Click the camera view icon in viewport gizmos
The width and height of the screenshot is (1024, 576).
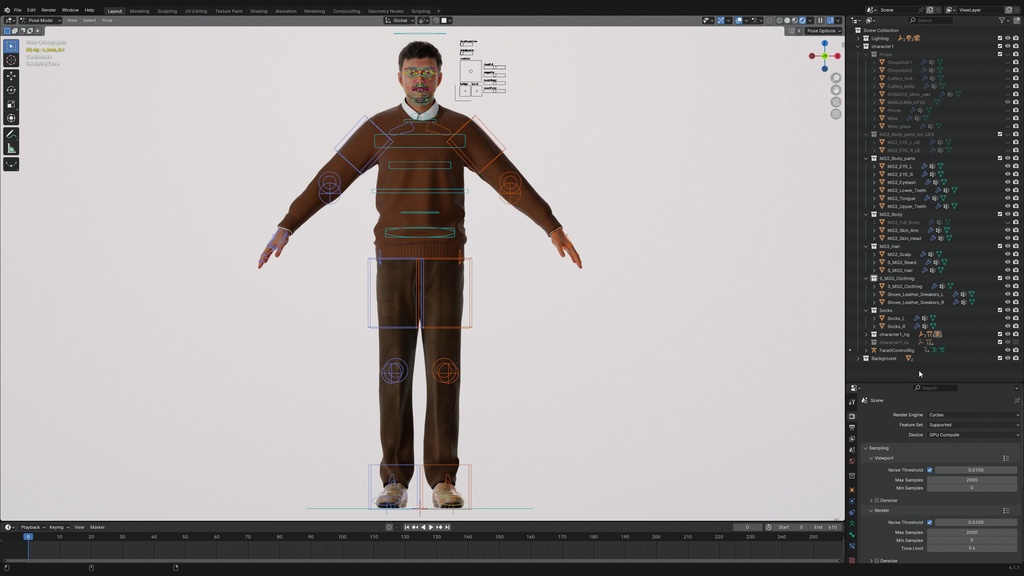836,100
